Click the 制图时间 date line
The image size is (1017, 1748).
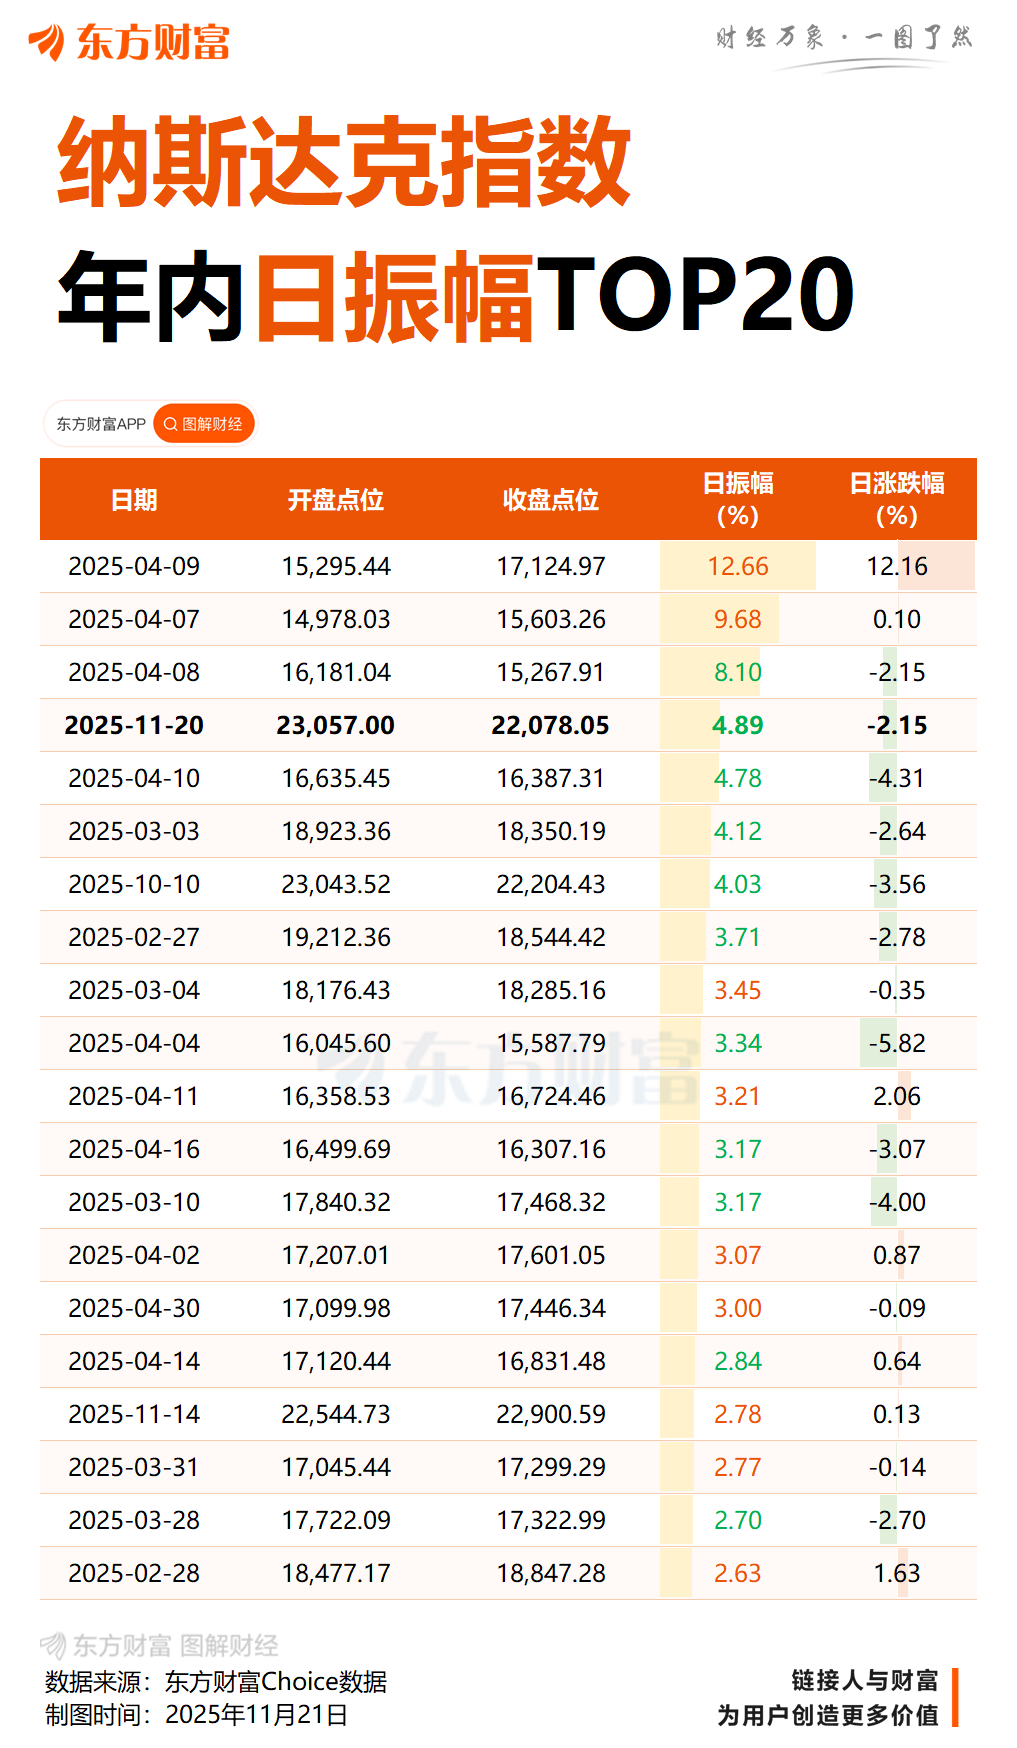point(197,1715)
